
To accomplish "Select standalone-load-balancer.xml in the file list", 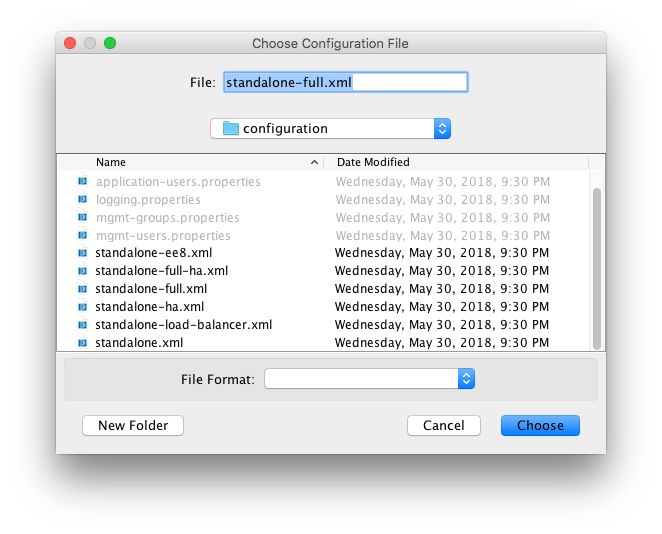I will (184, 325).
